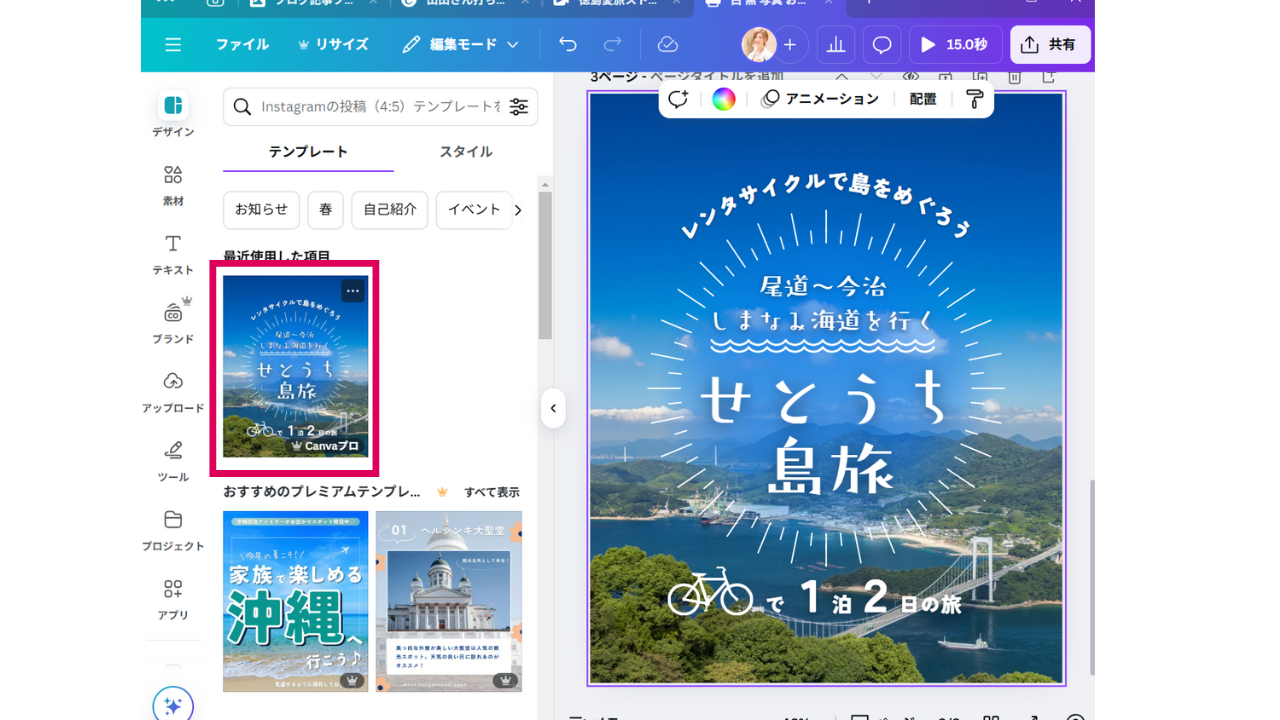Click the undo arrow
This screenshot has width=1280, height=720.
click(x=568, y=45)
